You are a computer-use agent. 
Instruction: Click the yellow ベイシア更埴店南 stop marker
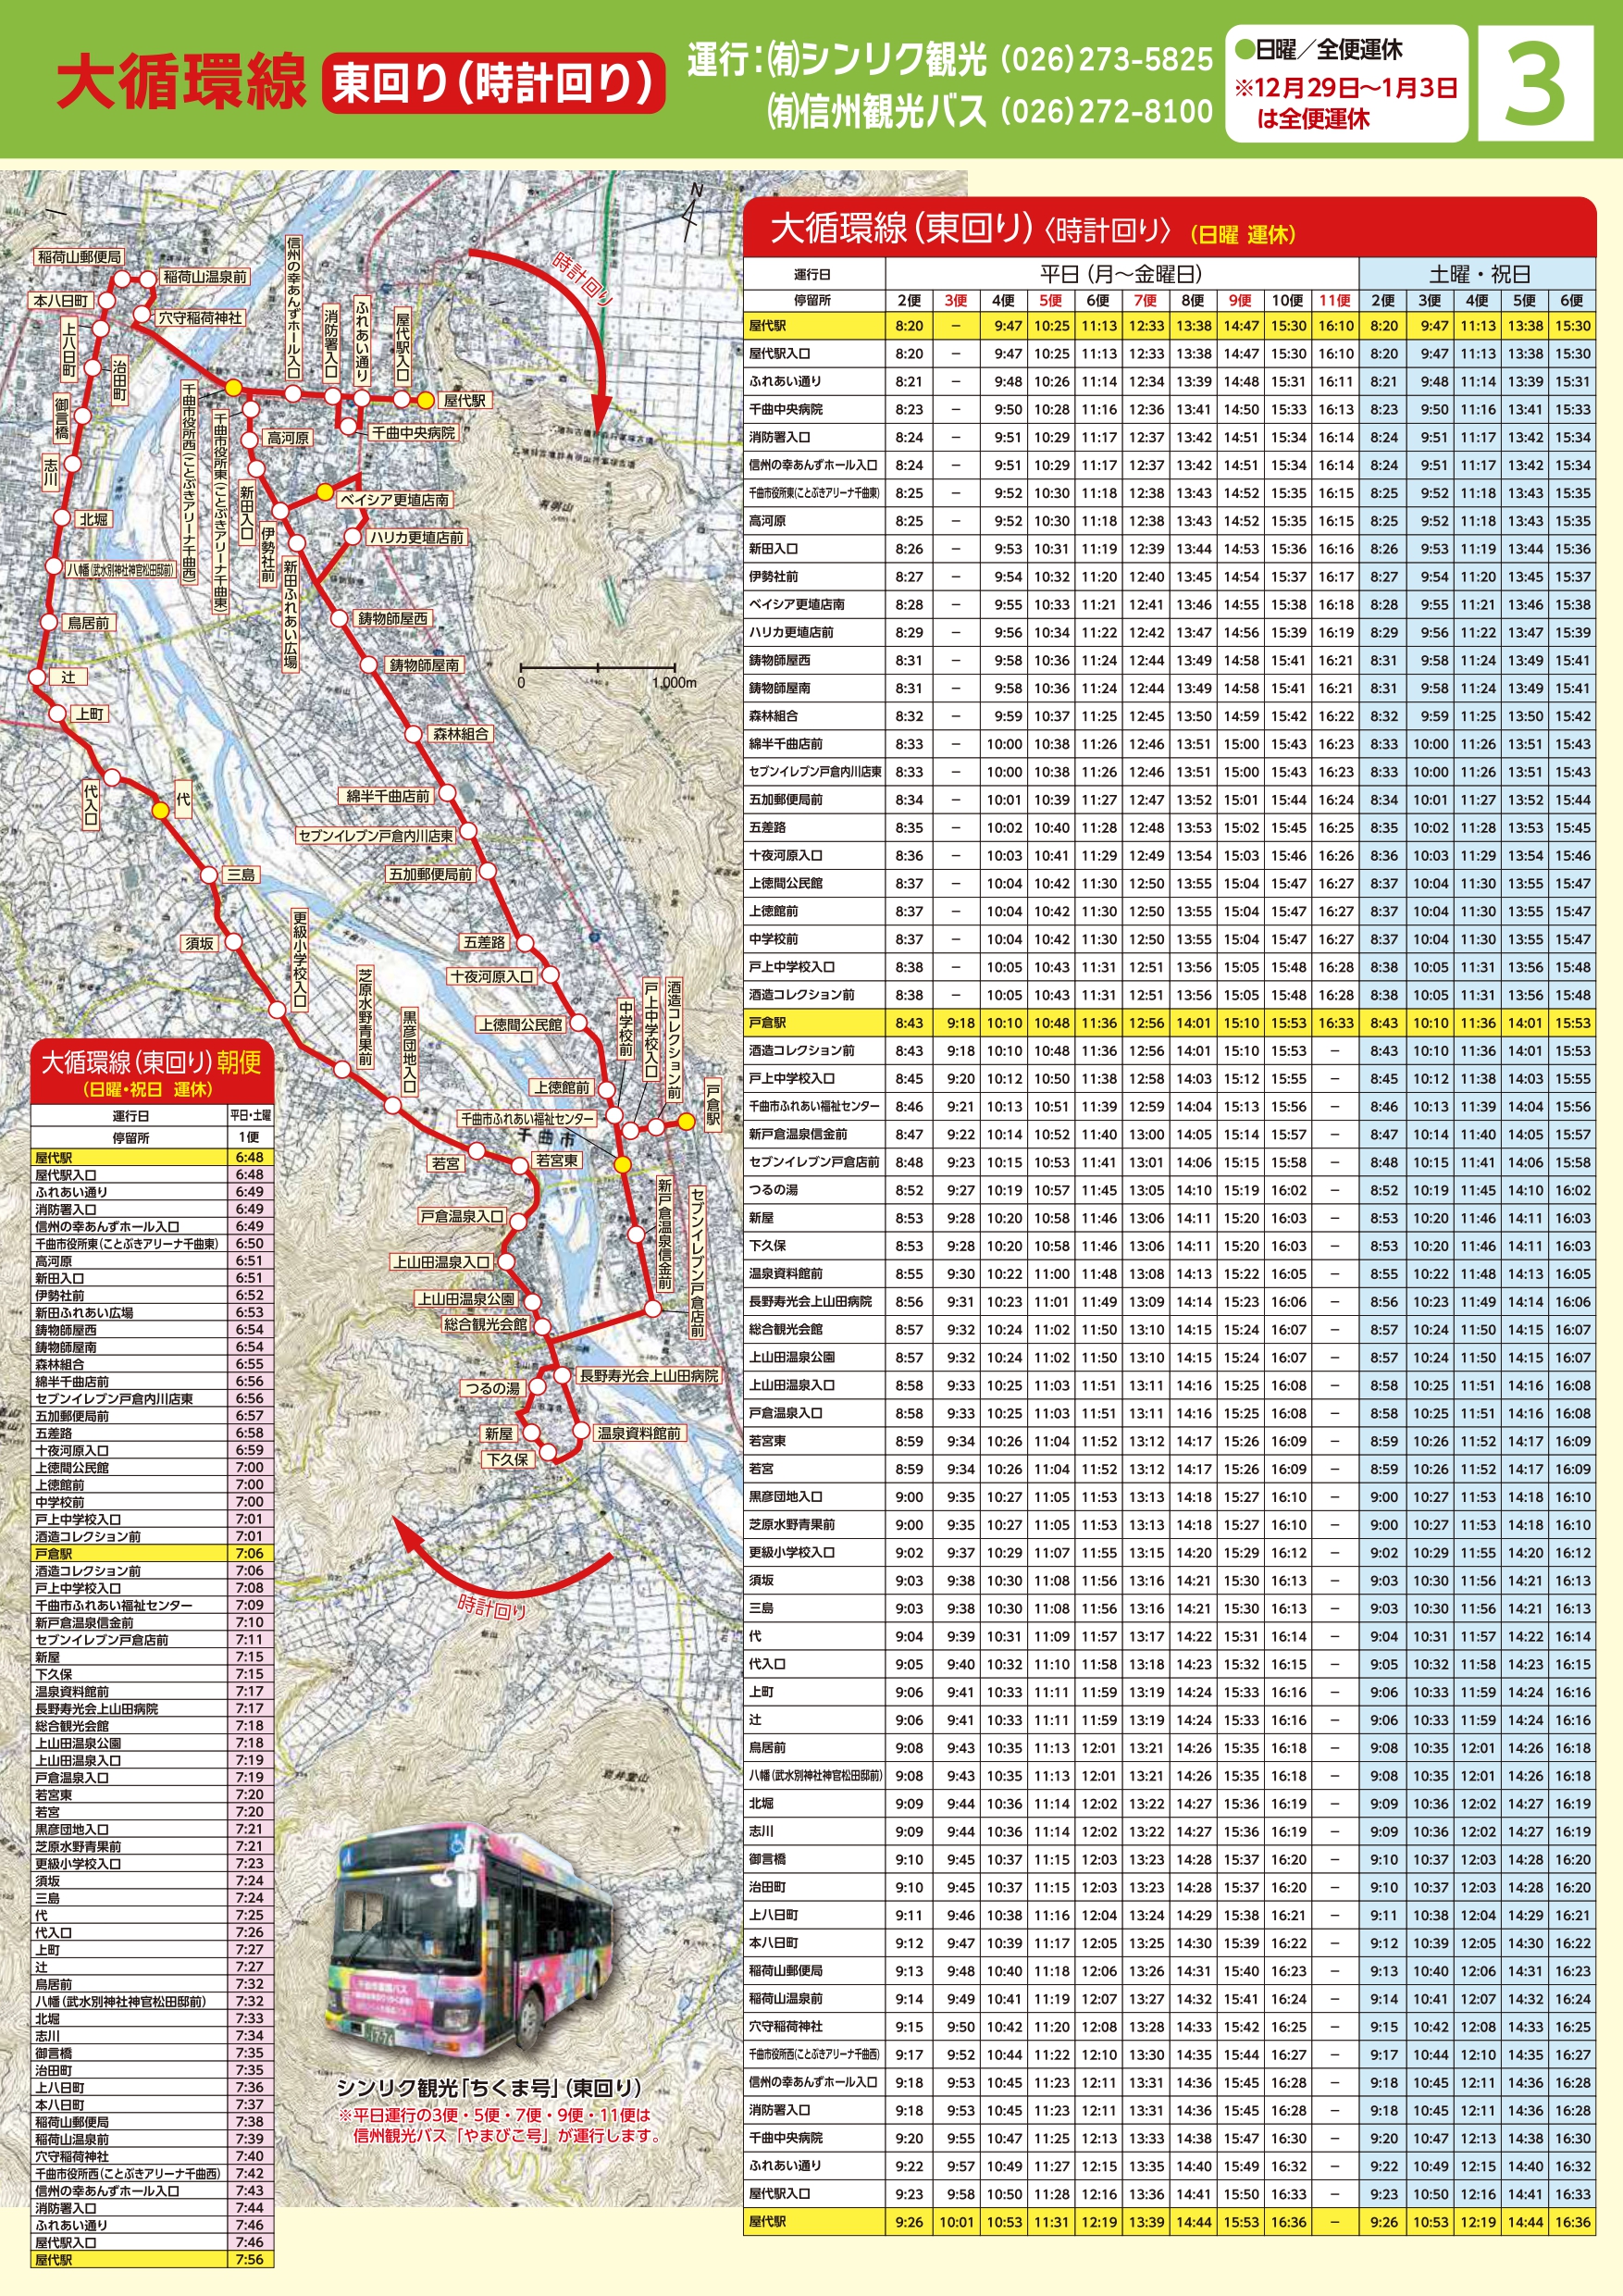tap(325, 492)
